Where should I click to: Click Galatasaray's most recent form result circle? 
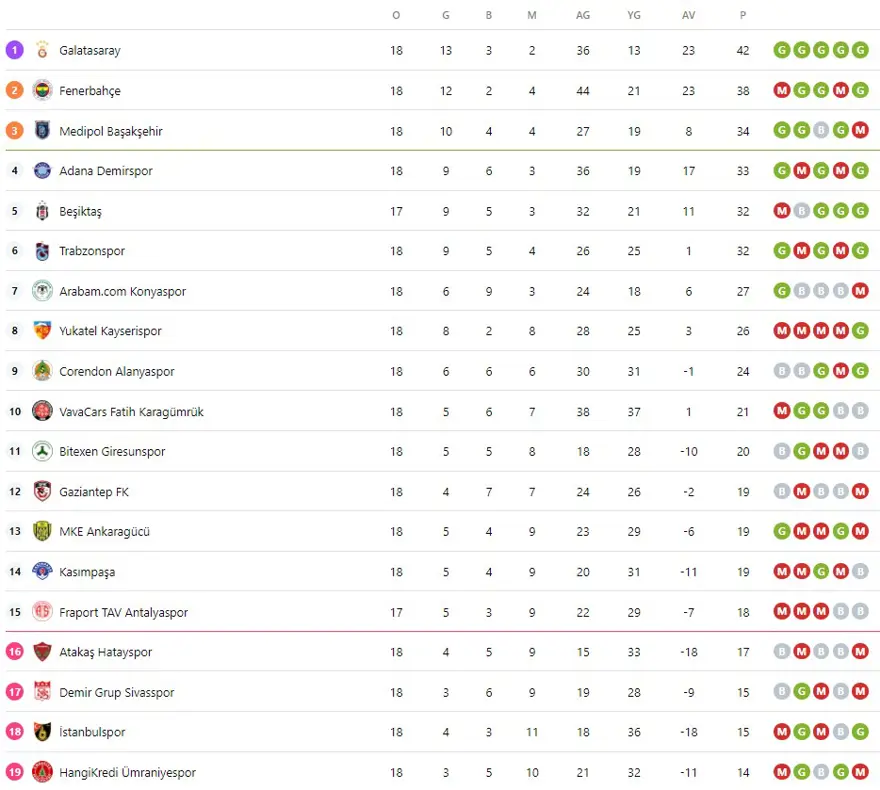click(860, 50)
